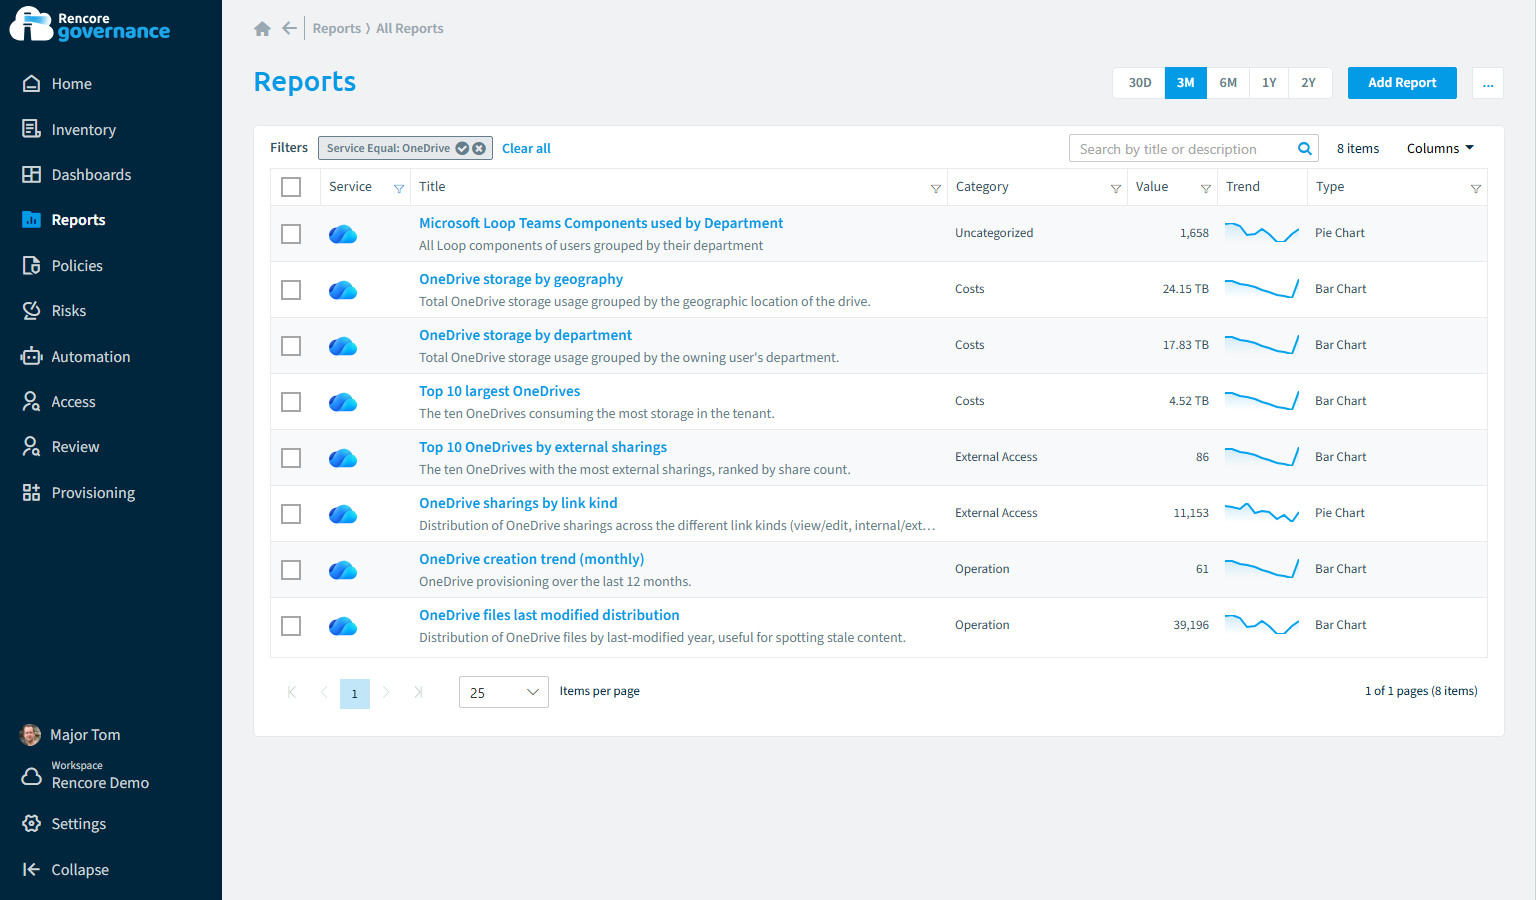The width and height of the screenshot is (1536, 900).
Task: Remove the Service Equal OneDrive filter chip
Action: coord(479,148)
